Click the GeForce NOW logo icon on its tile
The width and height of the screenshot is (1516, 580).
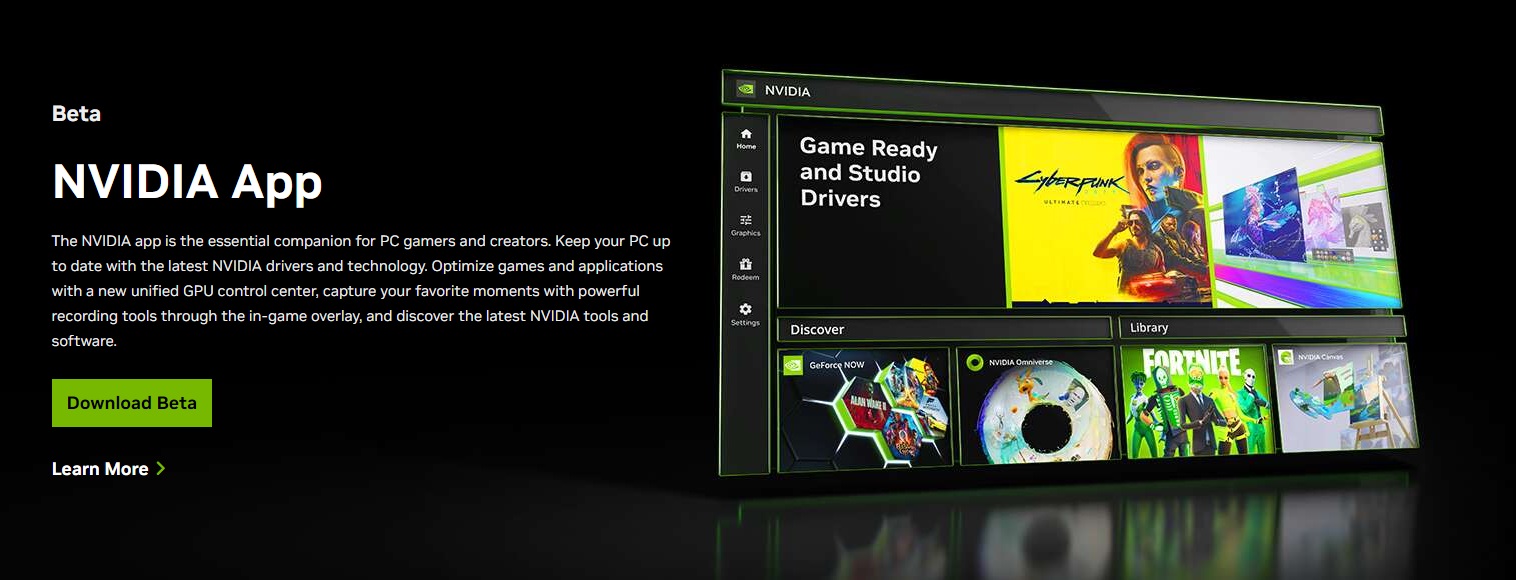[x=793, y=365]
